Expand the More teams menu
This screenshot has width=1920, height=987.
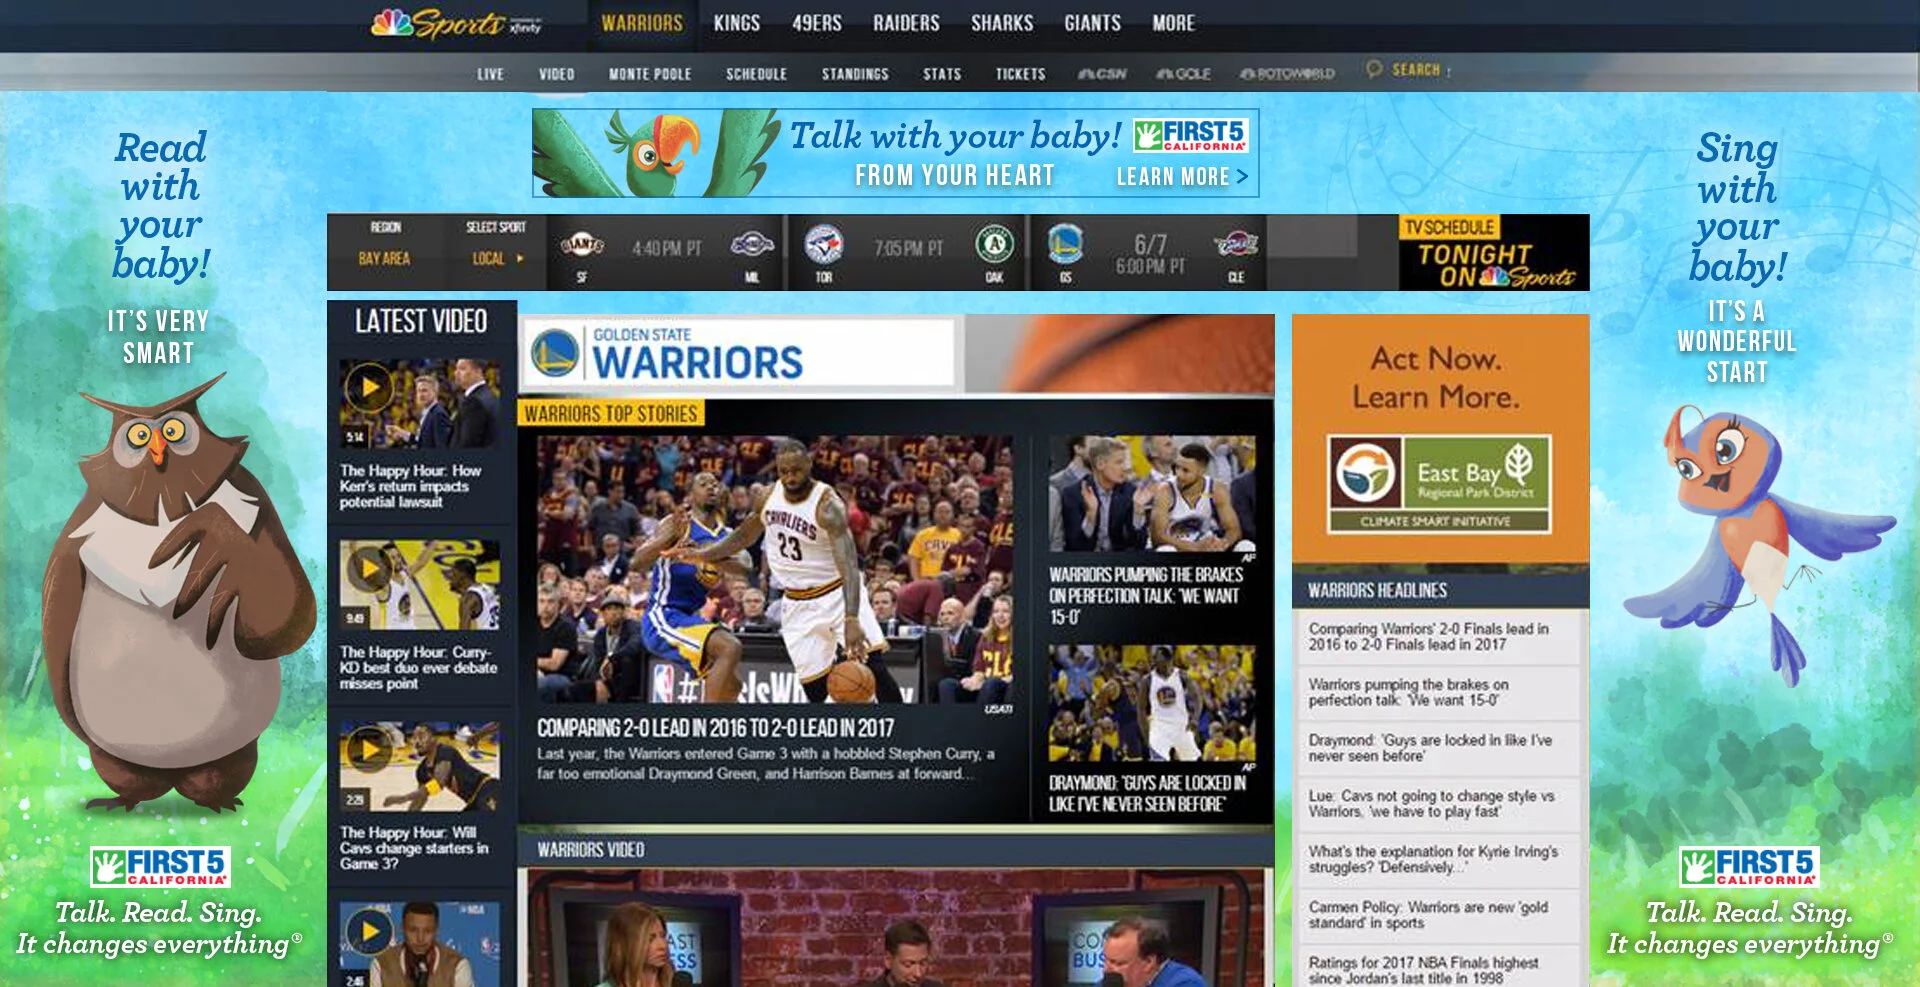(1173, 23)
